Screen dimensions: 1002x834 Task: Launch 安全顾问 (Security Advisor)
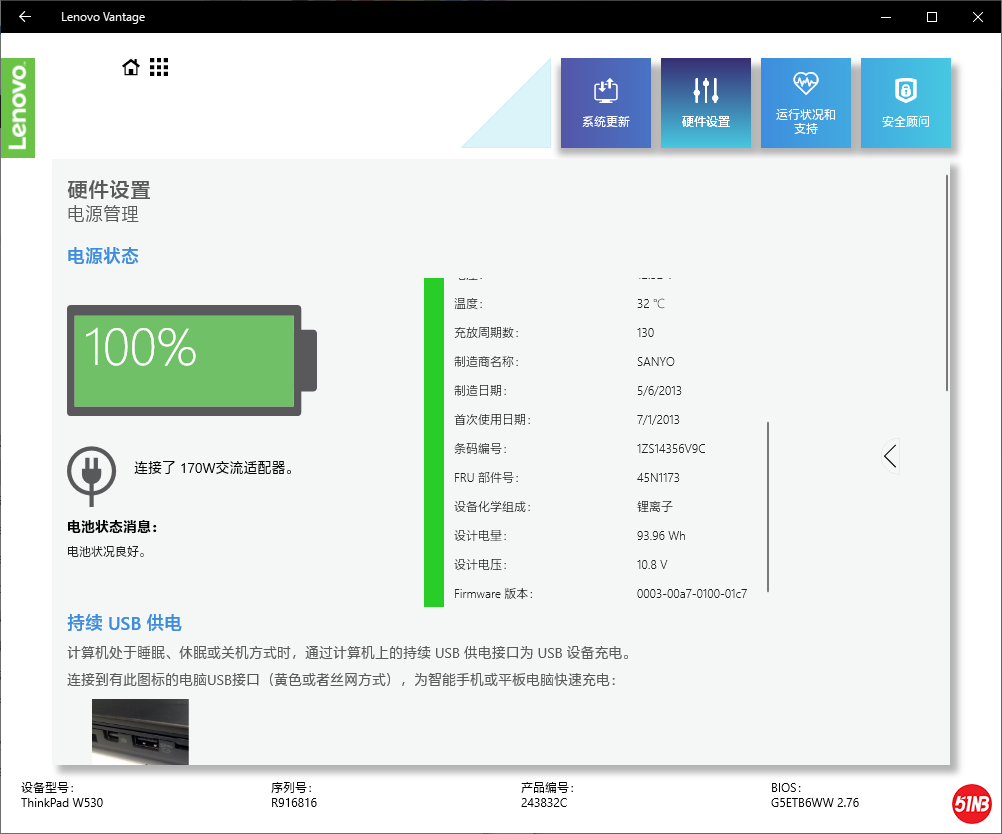905,103
